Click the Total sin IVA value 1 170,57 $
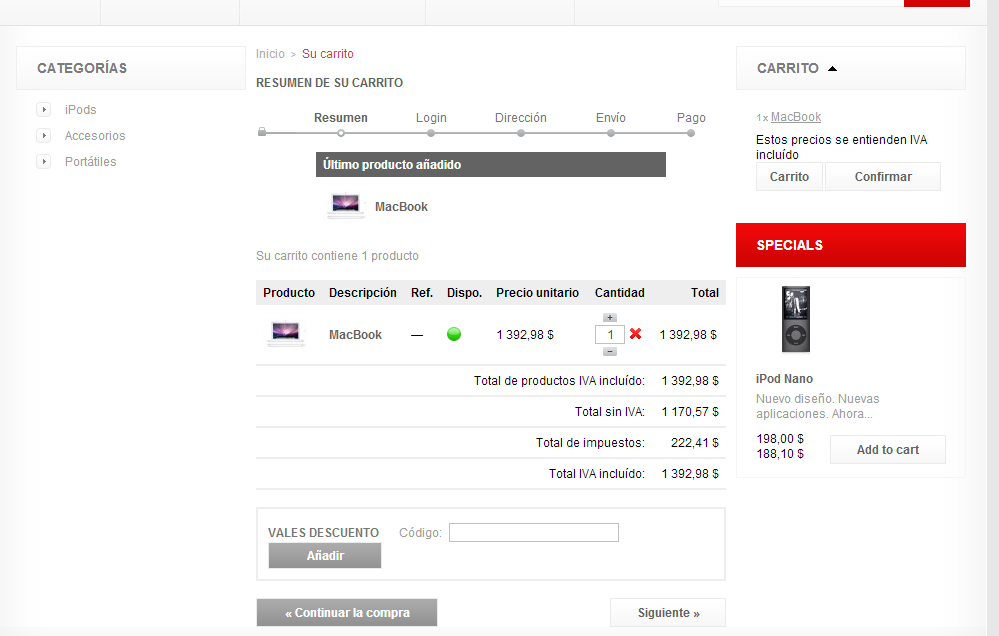Image resolution: width=999 pixels, height=636 pixels. tap(690, 412)
